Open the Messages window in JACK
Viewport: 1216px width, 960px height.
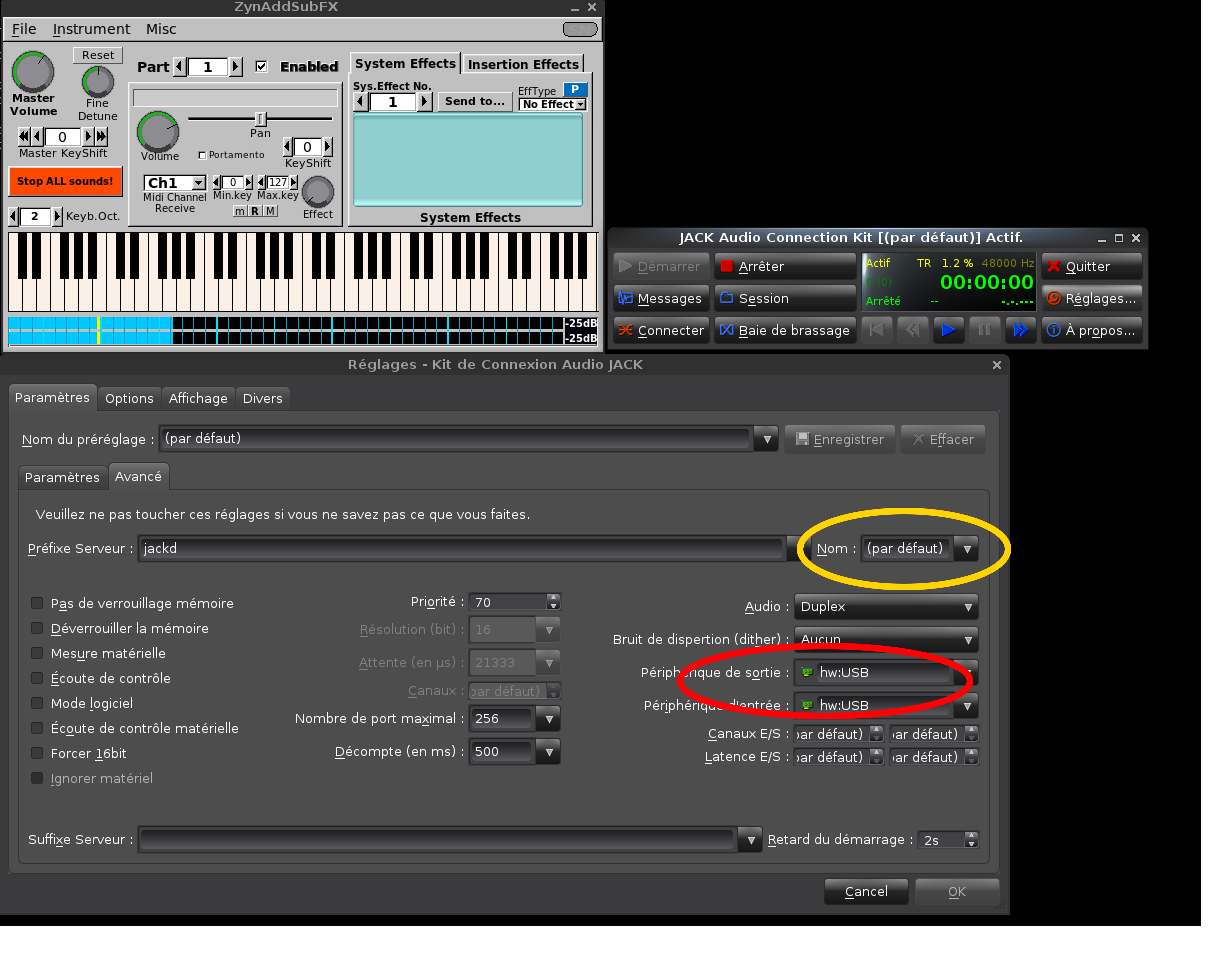(x=661, y=299)
